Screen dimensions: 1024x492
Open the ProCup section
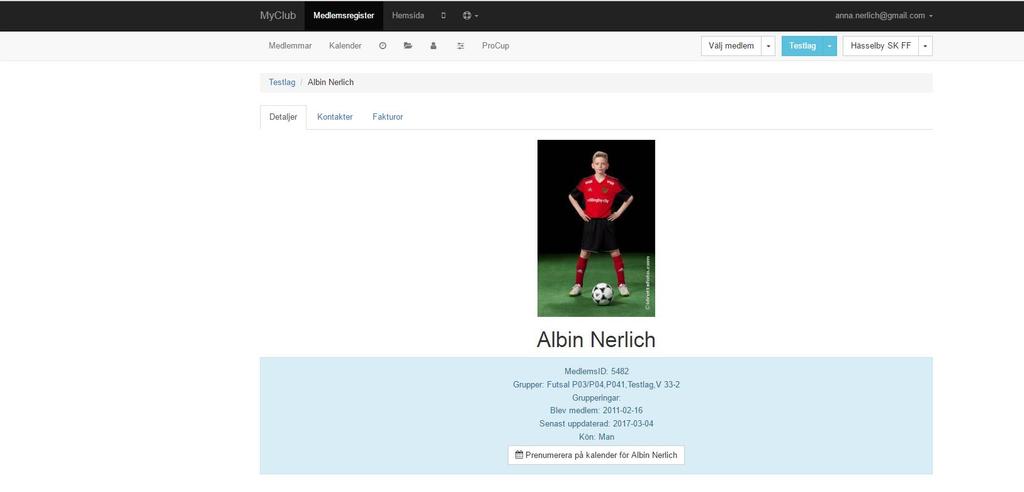[496, 46]
